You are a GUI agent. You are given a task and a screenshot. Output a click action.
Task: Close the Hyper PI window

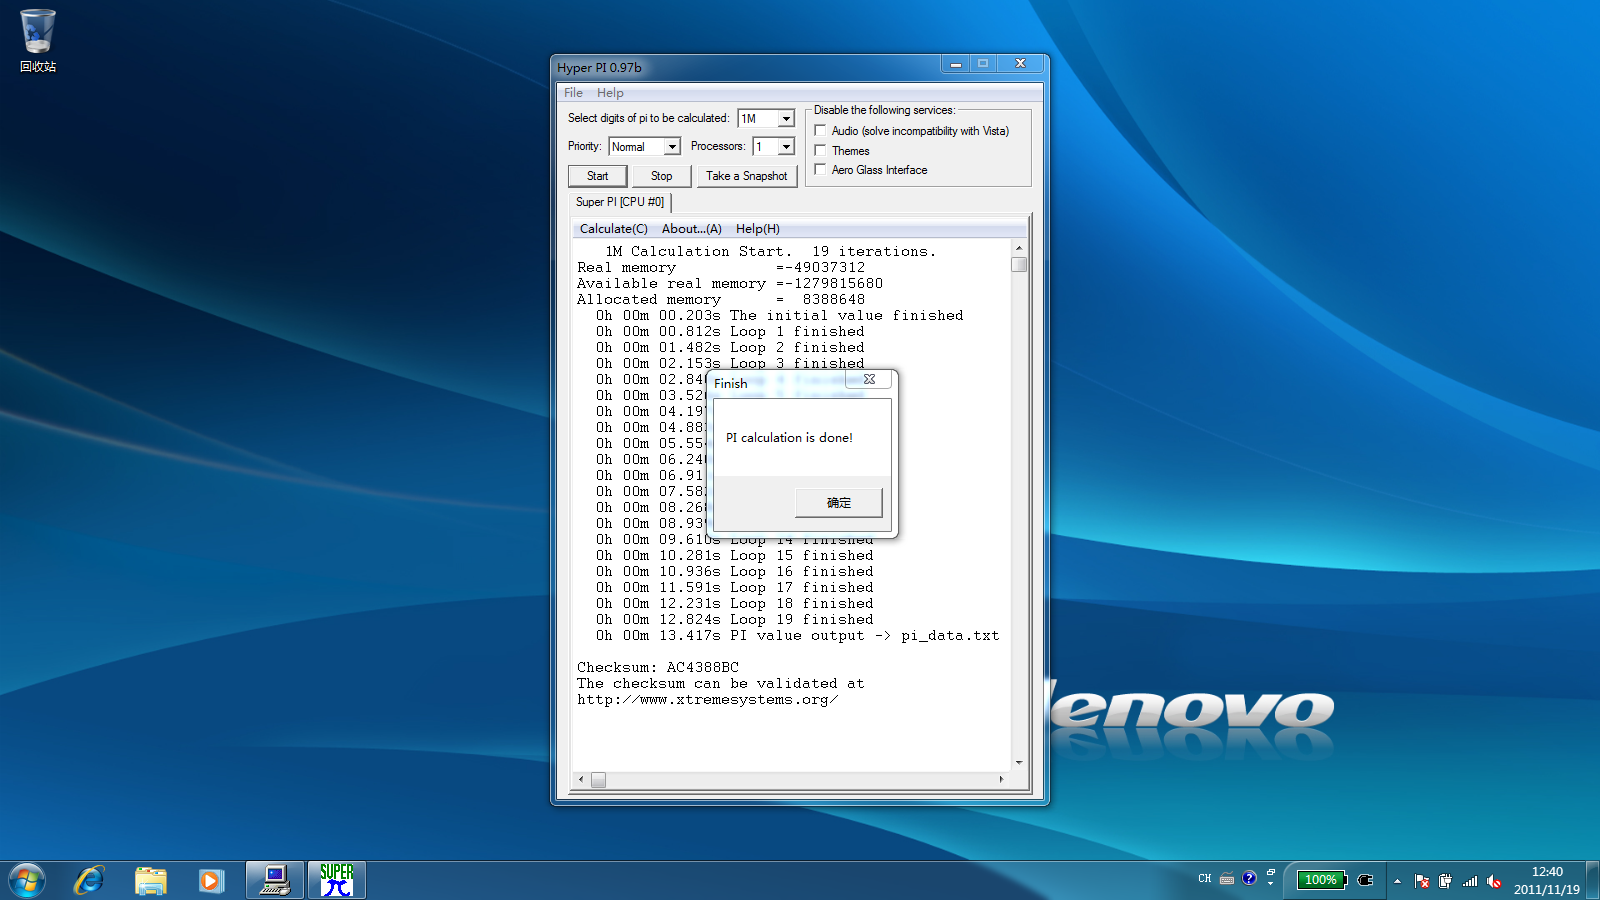click(1020, 64)
